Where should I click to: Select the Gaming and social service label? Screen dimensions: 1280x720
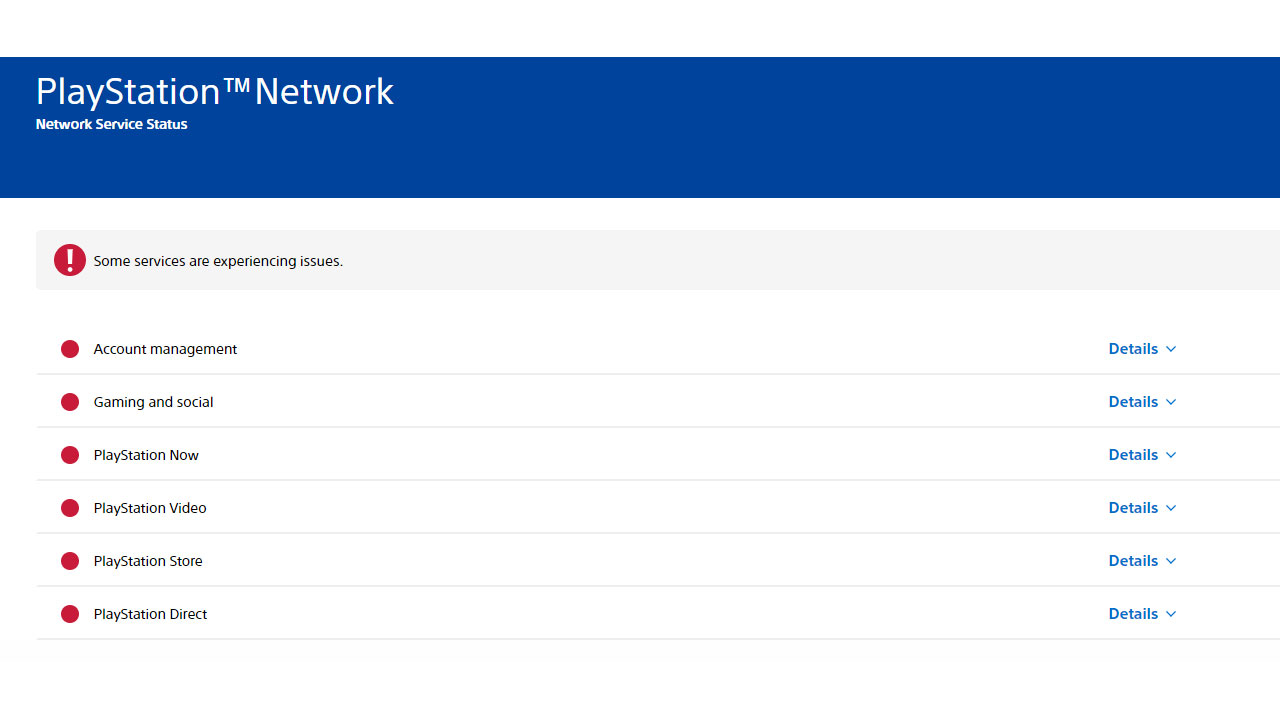click(153, 402)
